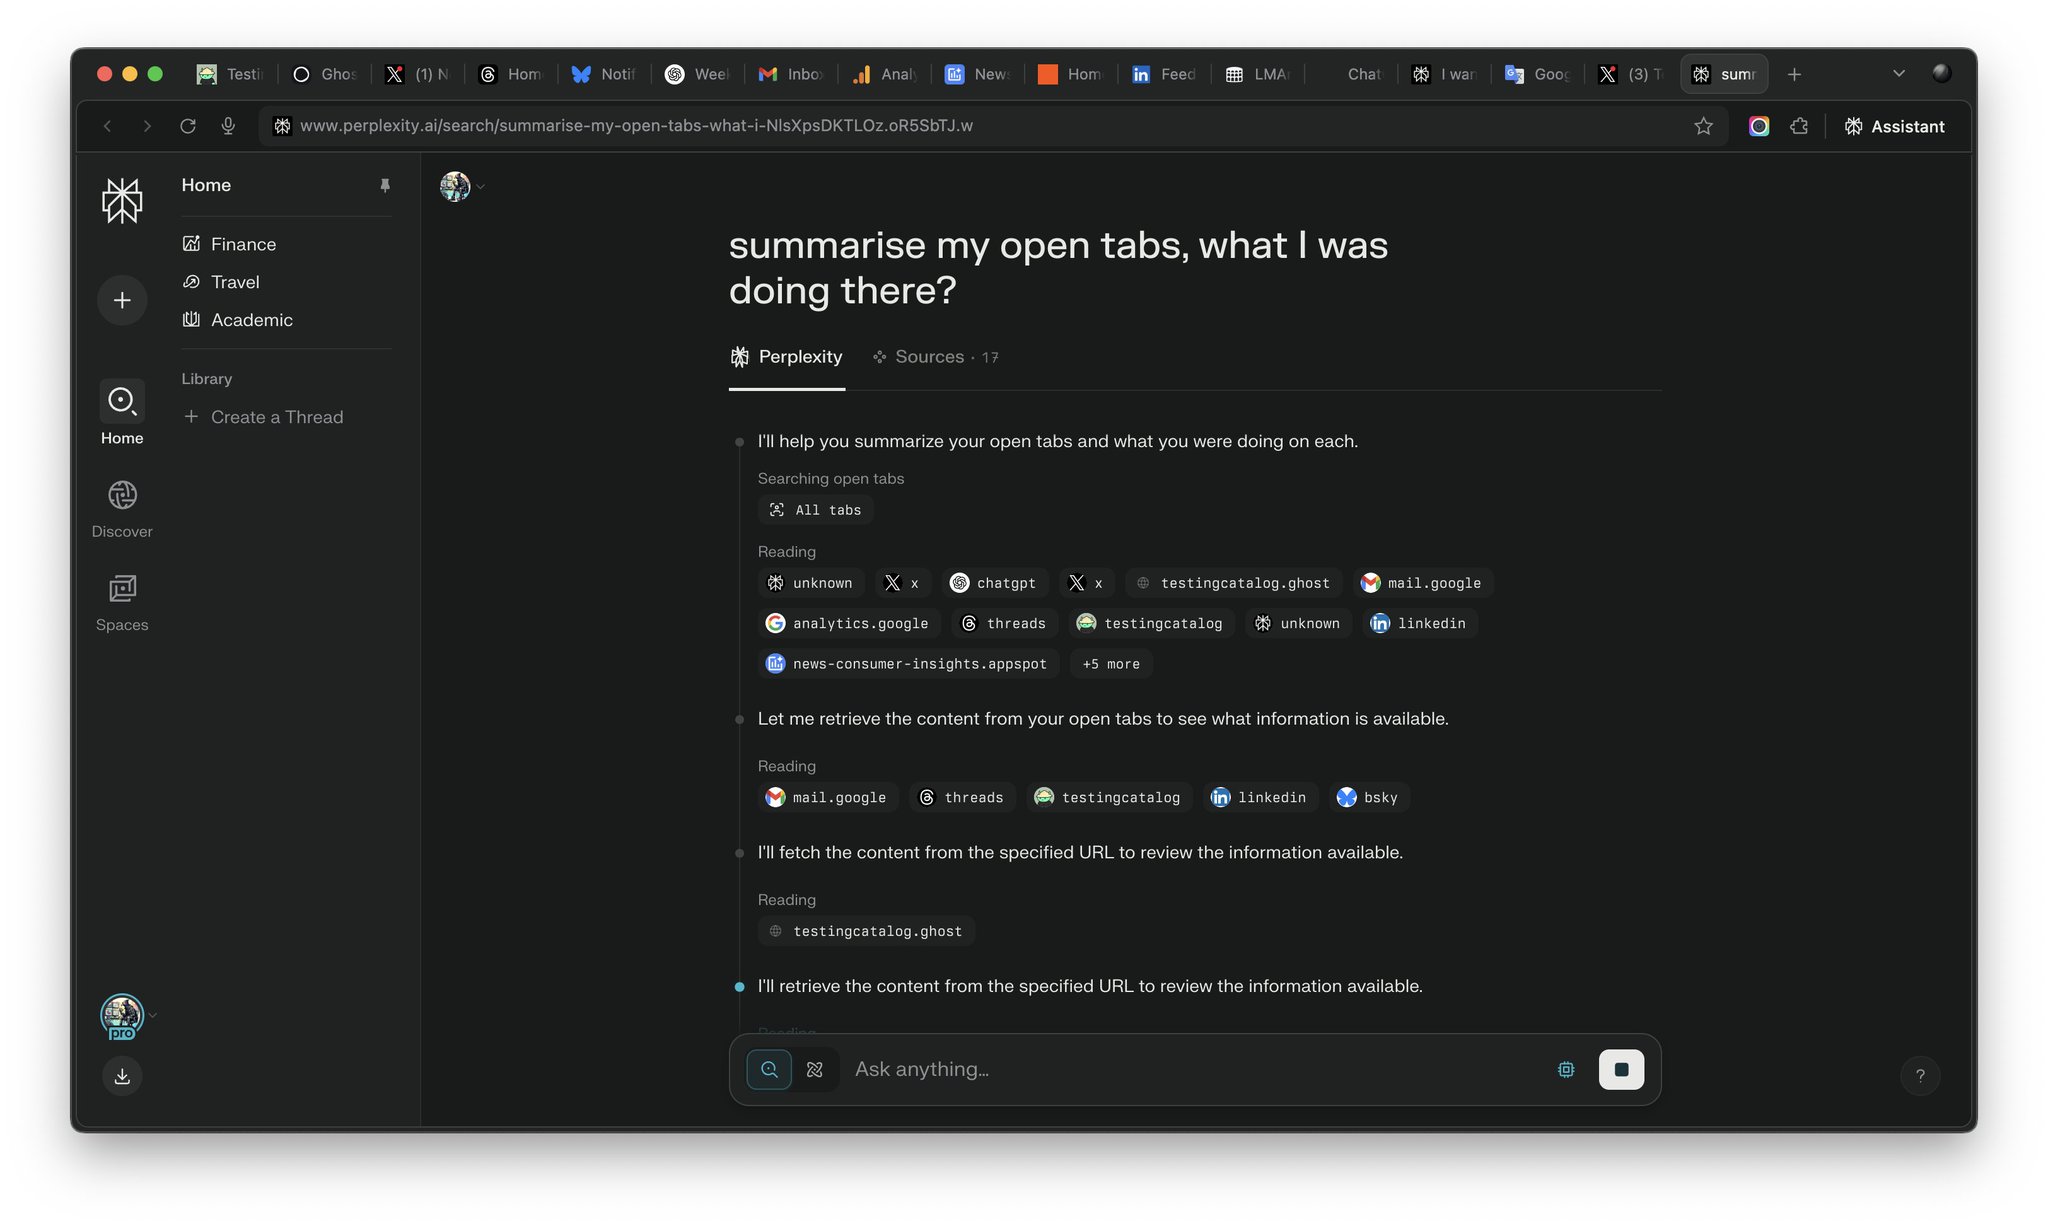Switch to the Sources tab
The image size is (2048, 1226).
(935, 357)
